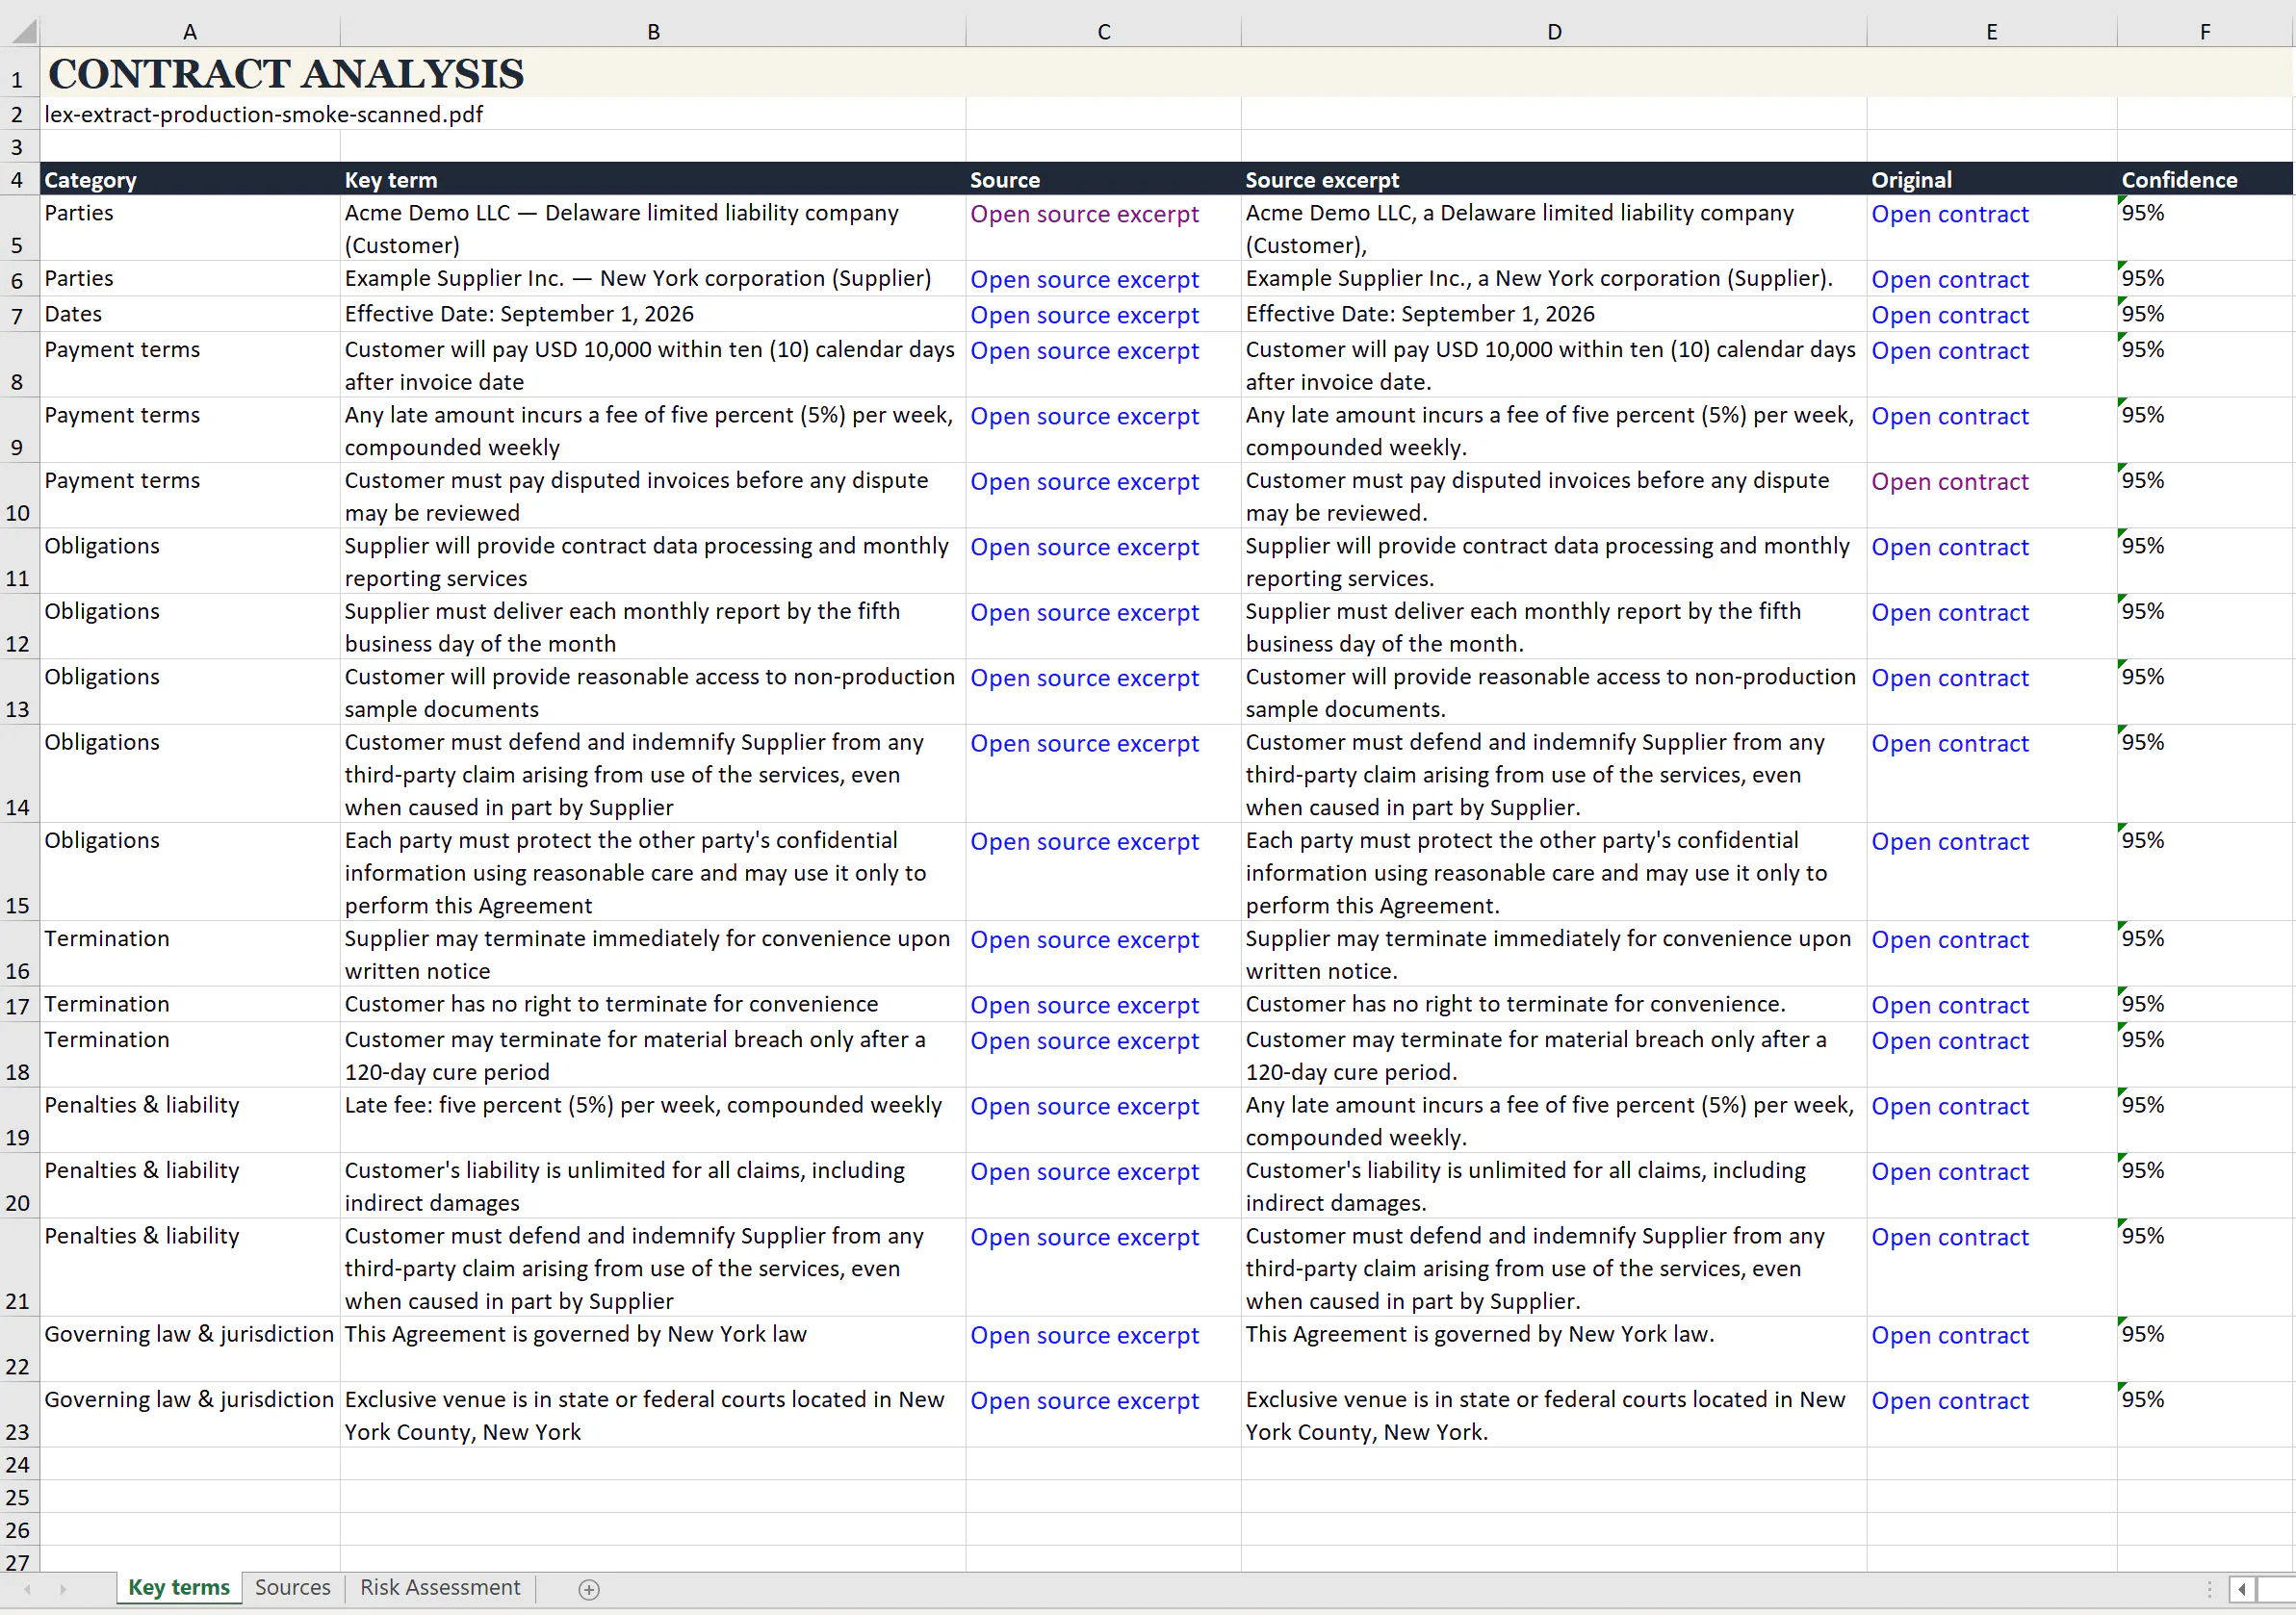This screenshot has height=1615, width=2296.
Task: Open source excerpt for 120-day cure period row
Action: (1084, 1041)
